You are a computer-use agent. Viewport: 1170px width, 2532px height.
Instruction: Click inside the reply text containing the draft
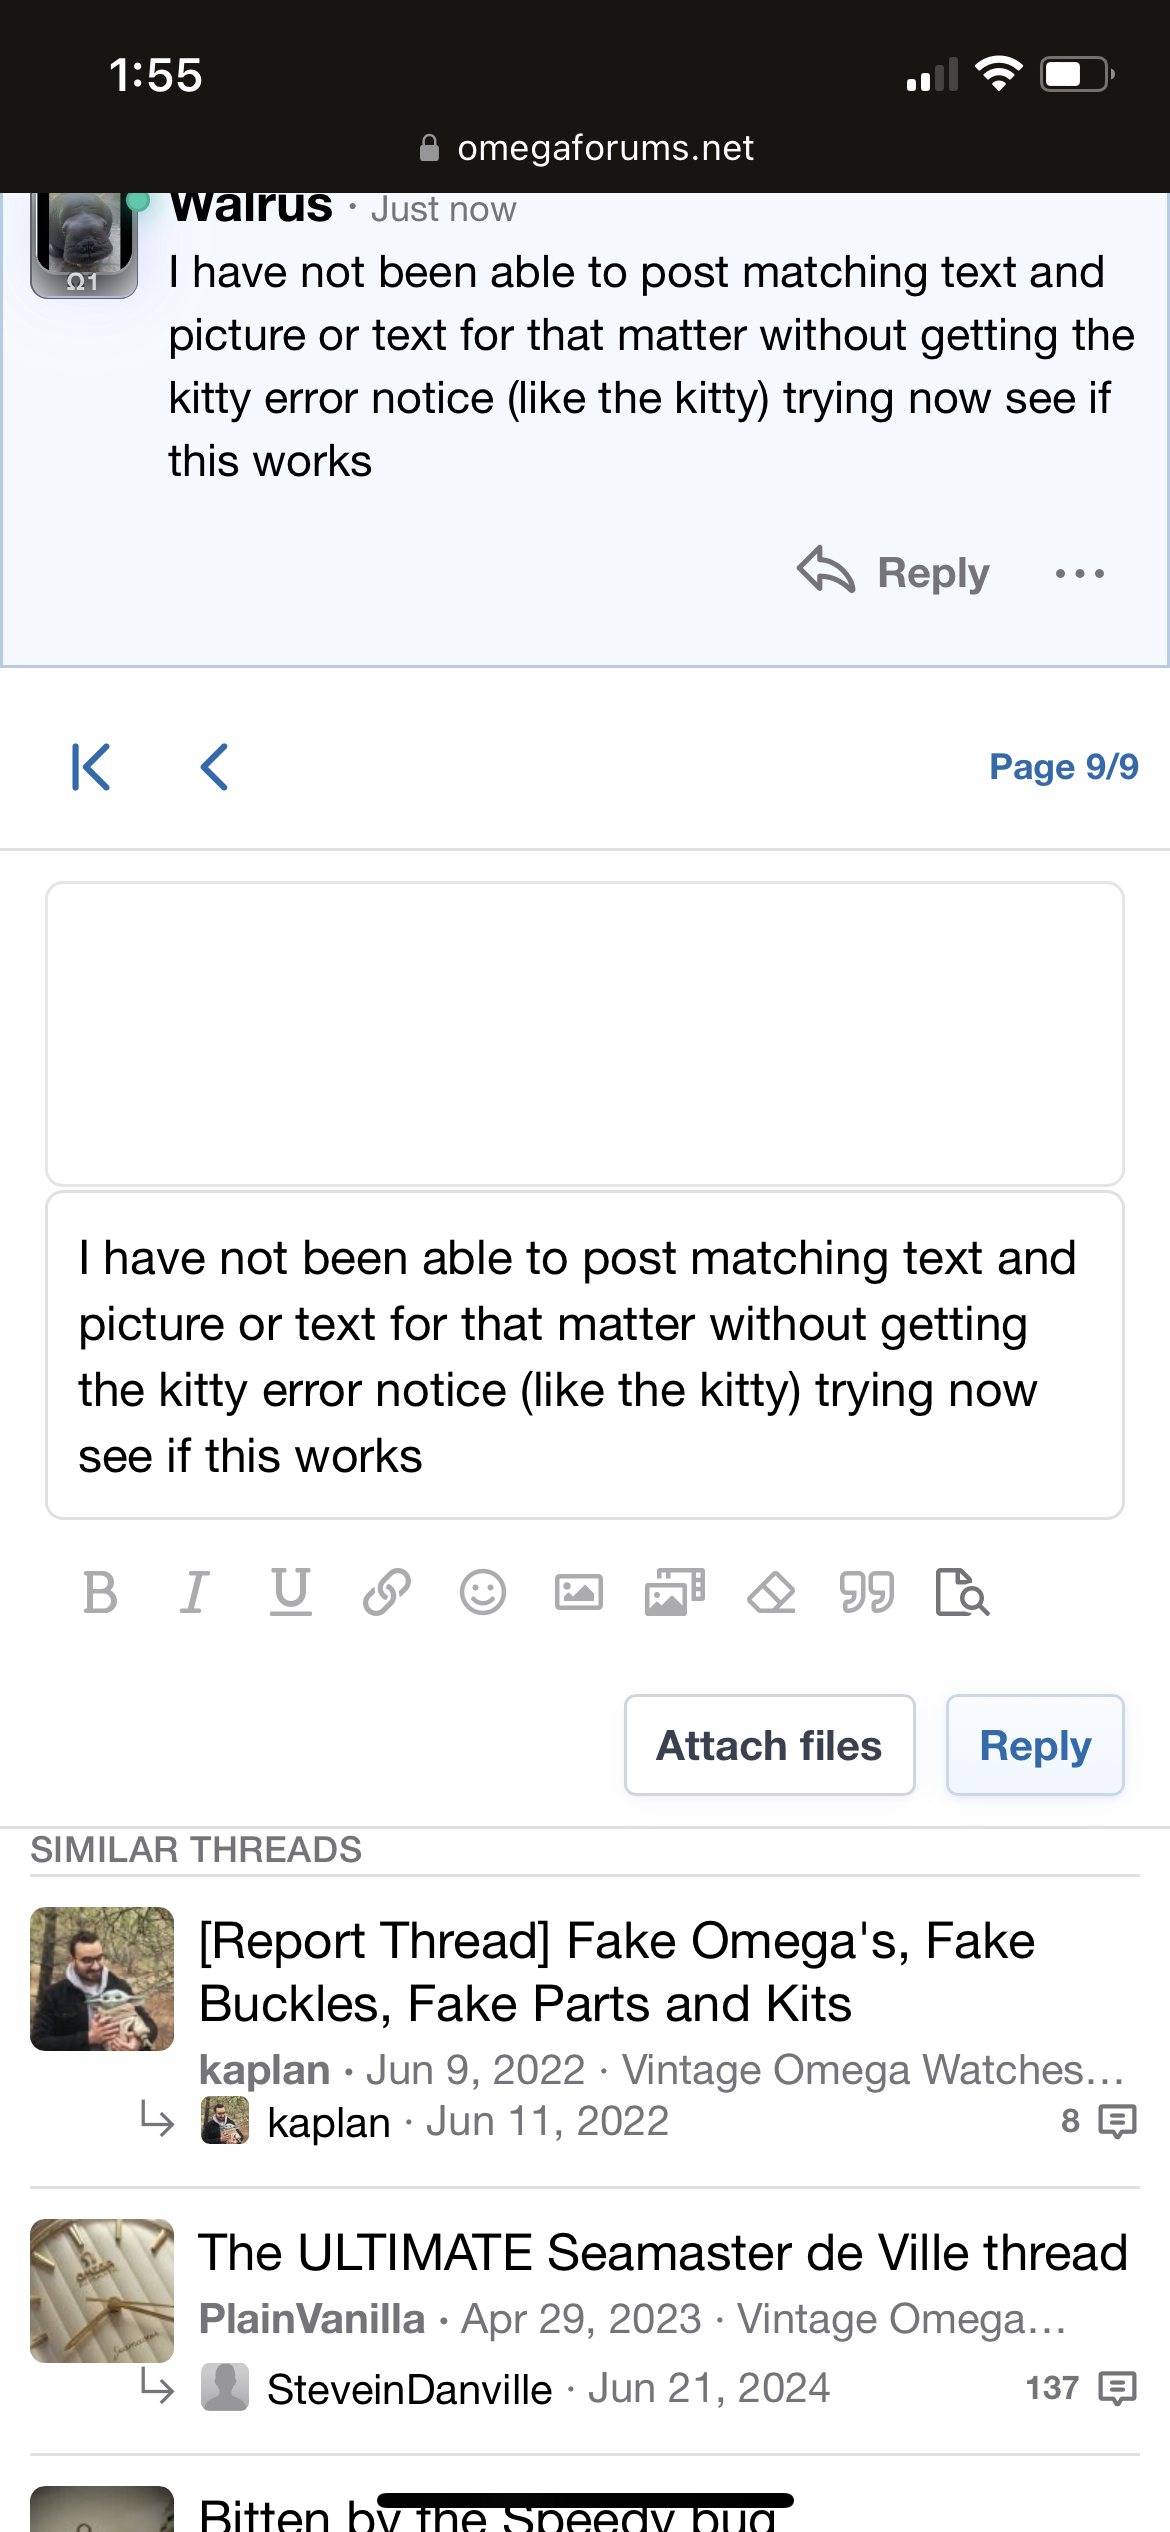pos(584,1355)
